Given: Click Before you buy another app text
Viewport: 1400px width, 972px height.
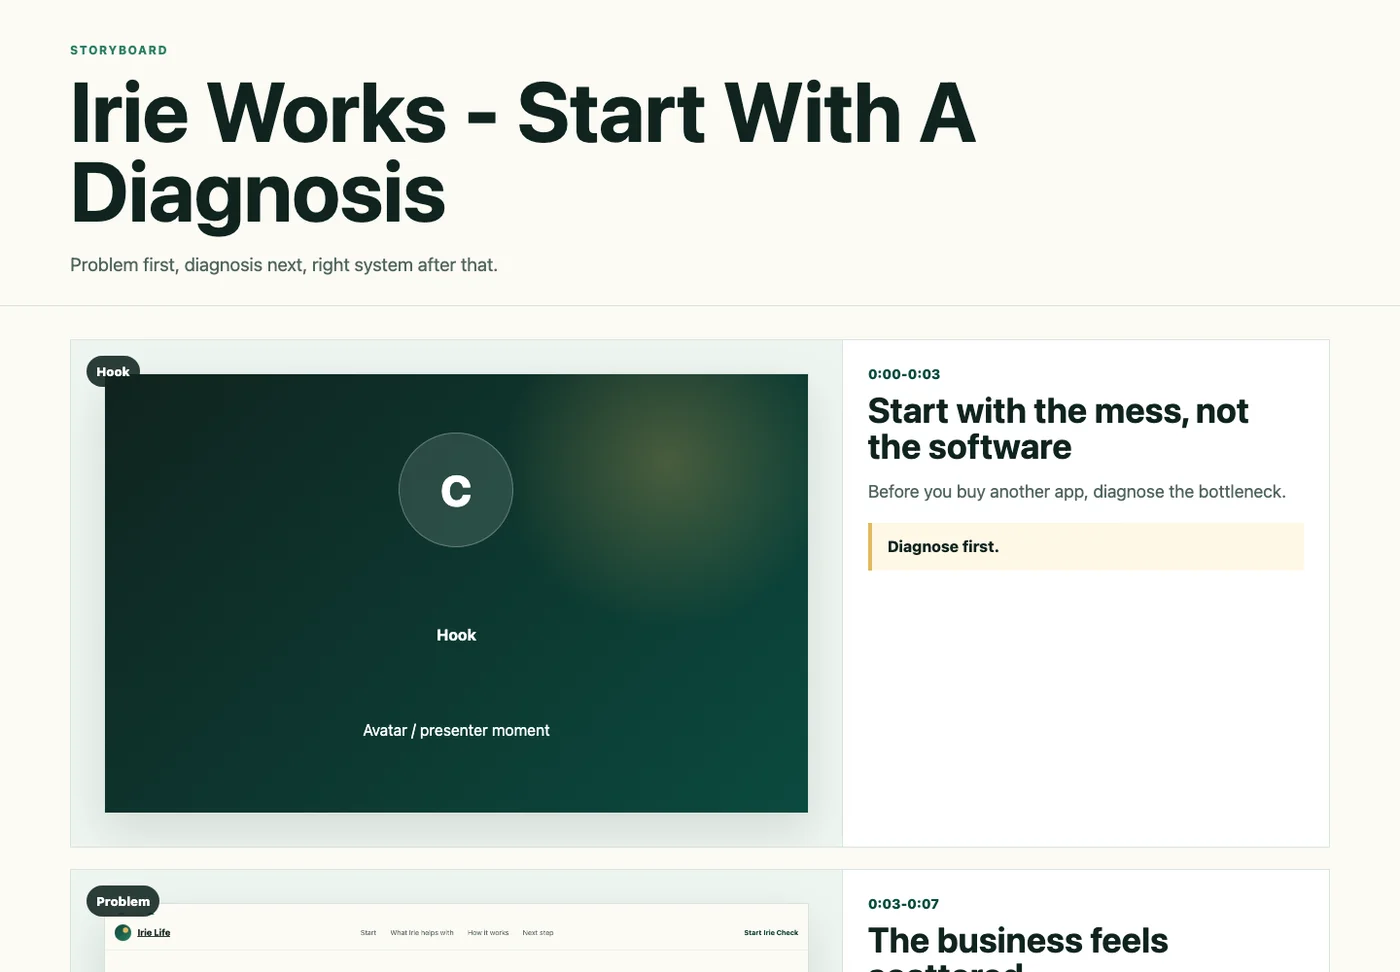Looking at the screenshot, I should 1077,492.
